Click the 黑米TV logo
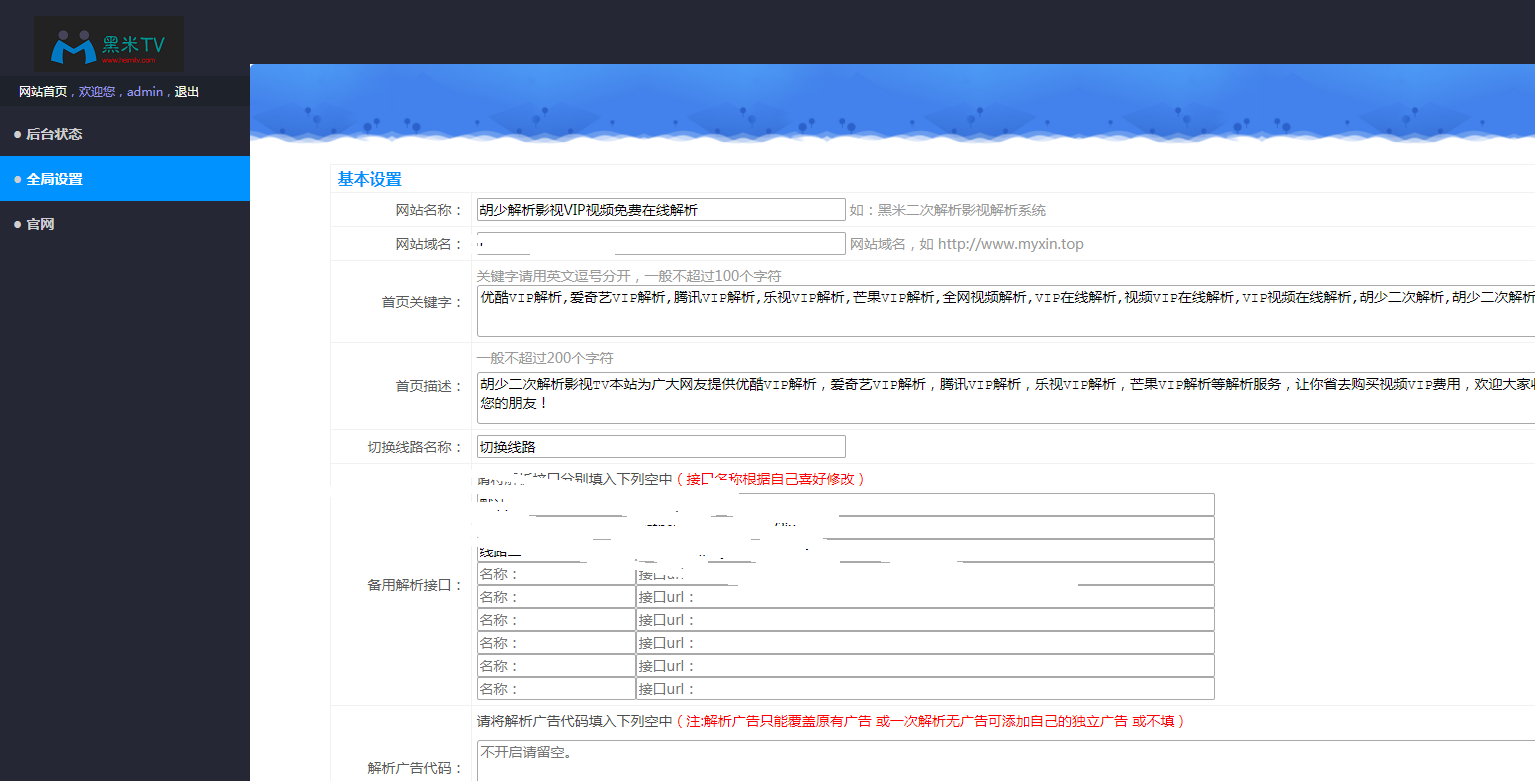 coord(109,44)
